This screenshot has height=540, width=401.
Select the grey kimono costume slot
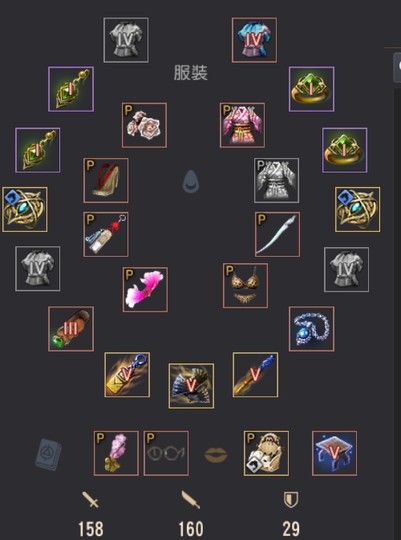point(276,180)
